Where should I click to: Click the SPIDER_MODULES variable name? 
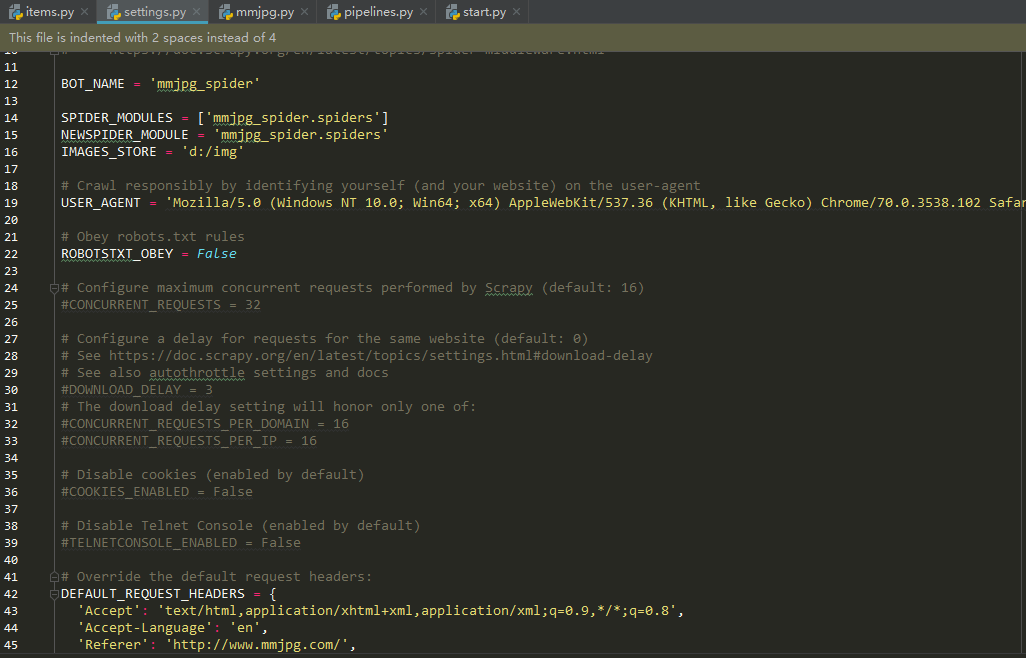116,118
